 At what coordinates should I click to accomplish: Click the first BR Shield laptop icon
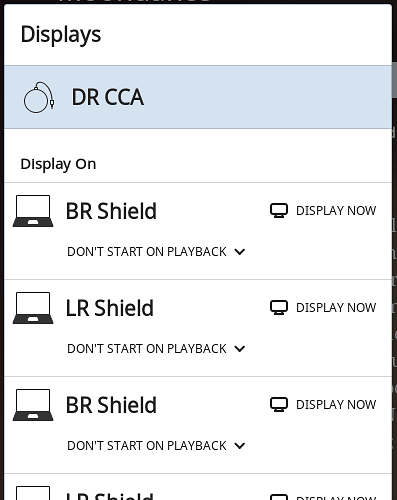click(33, 211)
